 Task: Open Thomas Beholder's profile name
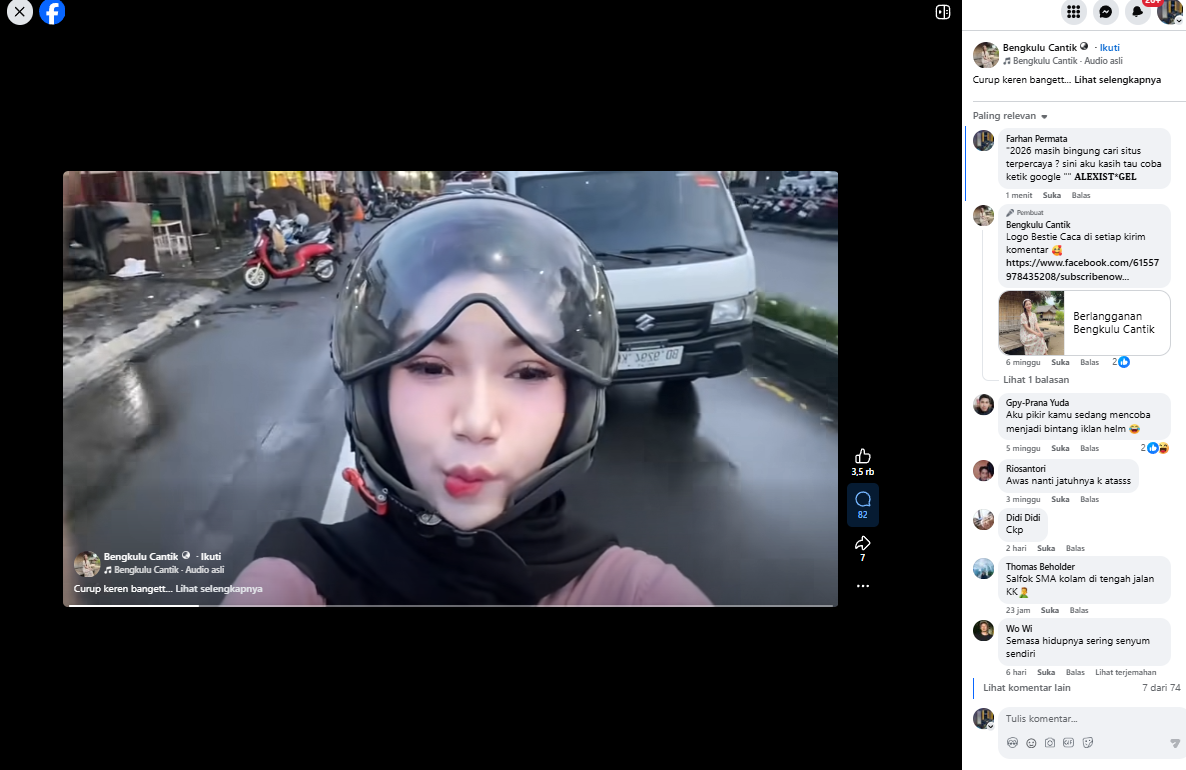pos(1040,567)
